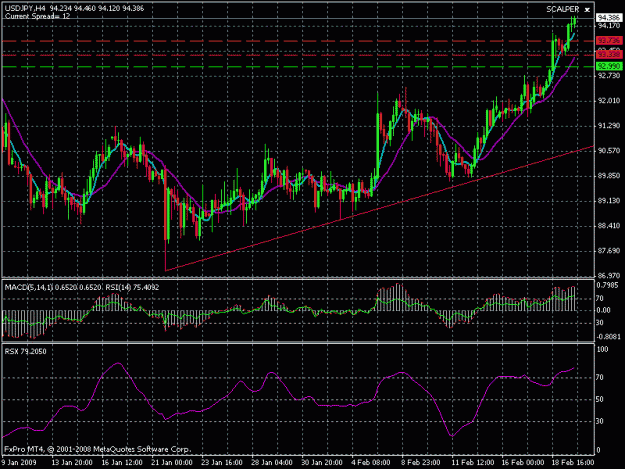
Task: Click the RSI(14) 75.4092 reading
Action: point(132,287)
